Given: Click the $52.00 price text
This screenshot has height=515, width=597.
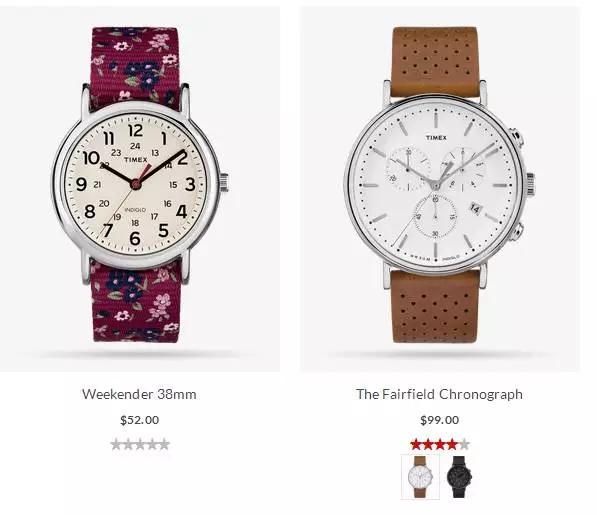Looking at the screenshot, I should pos(140,420).
